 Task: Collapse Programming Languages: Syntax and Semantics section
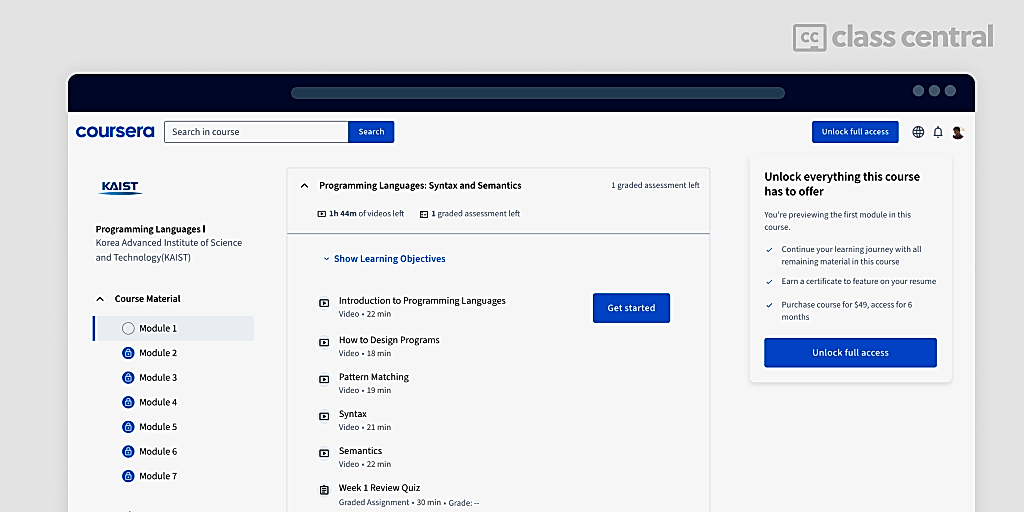304,185
